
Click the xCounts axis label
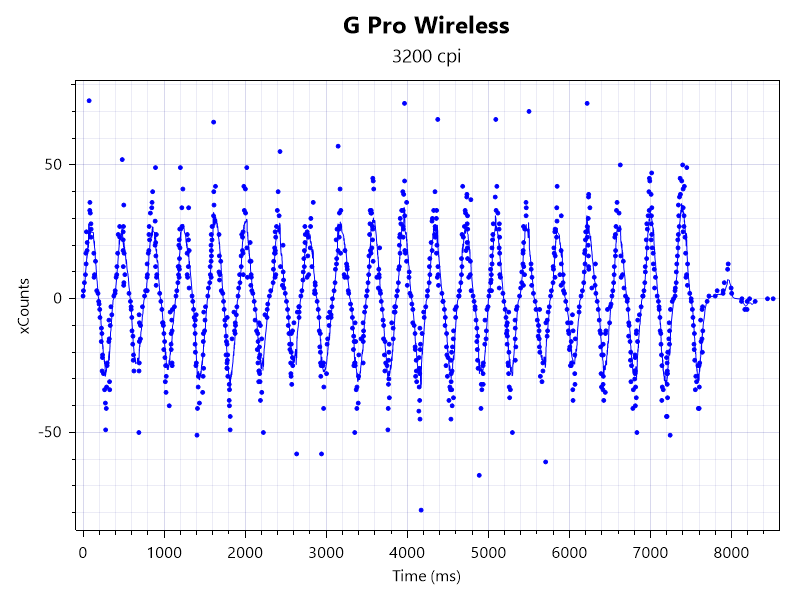24,306
